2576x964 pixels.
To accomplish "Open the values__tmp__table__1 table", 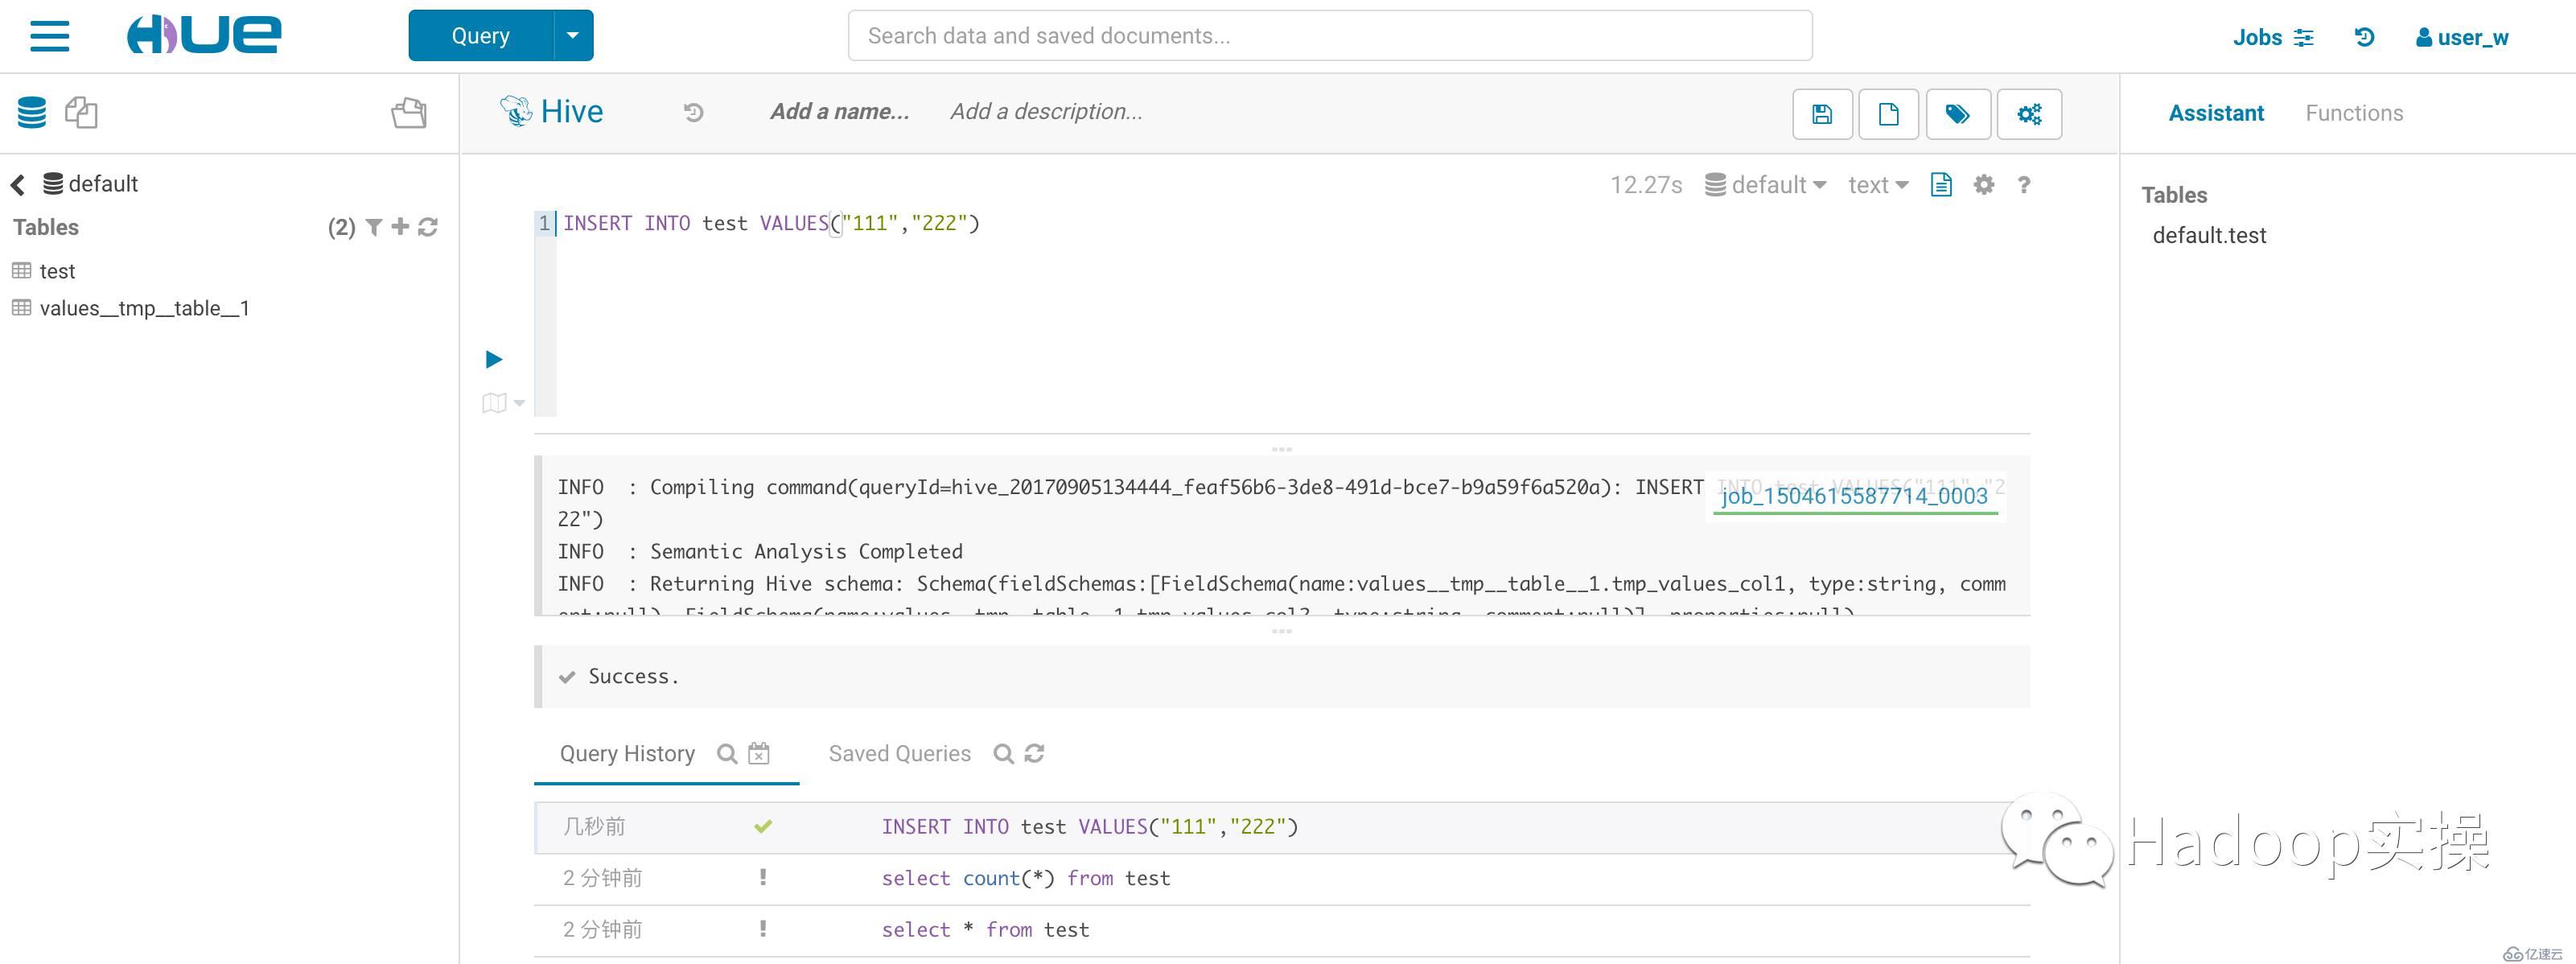I will coord(148,309).
